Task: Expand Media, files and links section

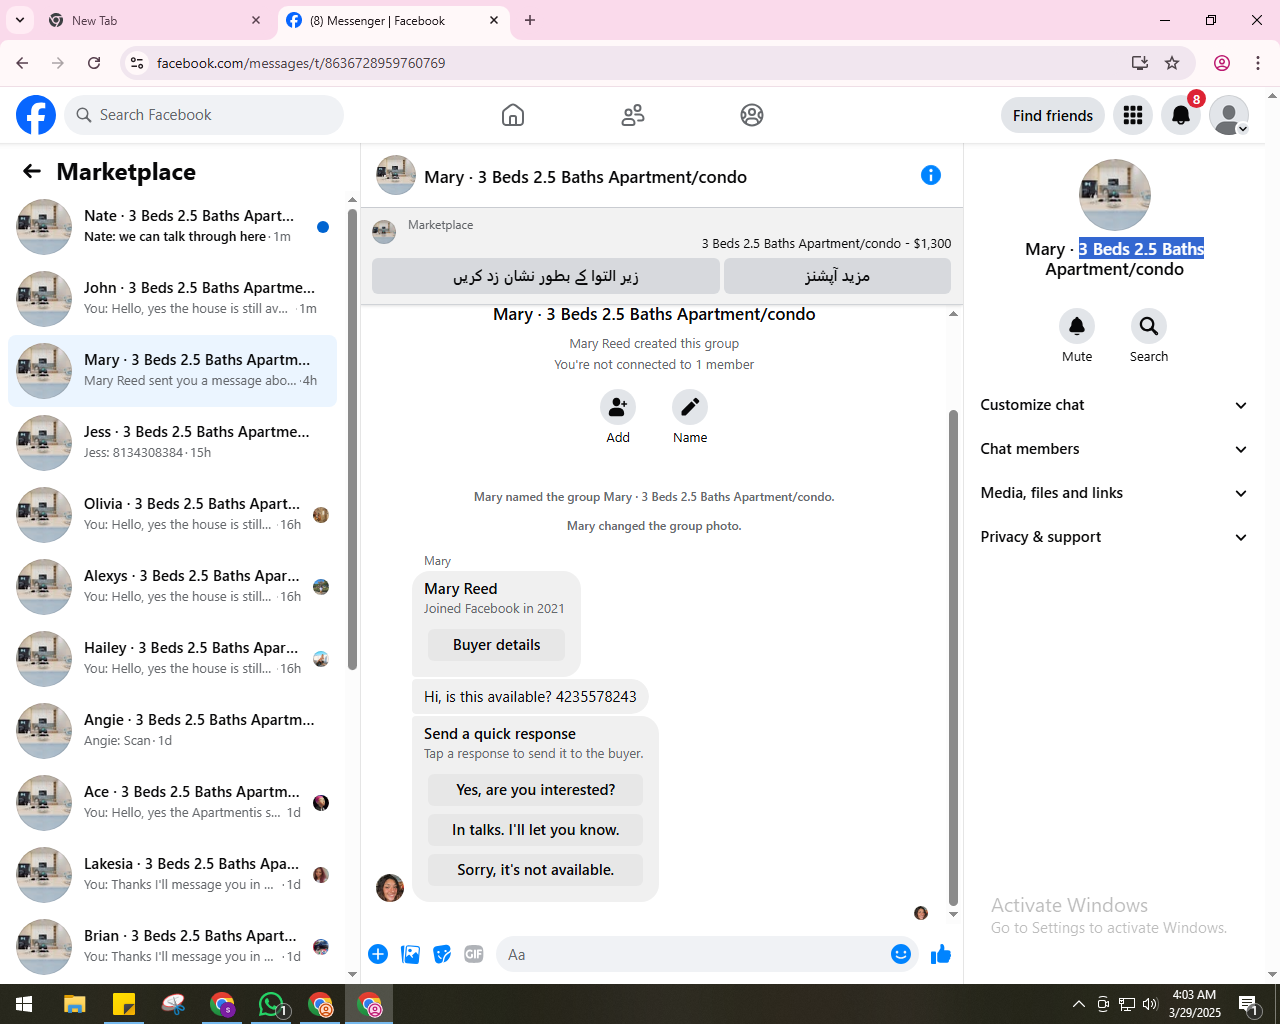Action: coord(1114,493)
